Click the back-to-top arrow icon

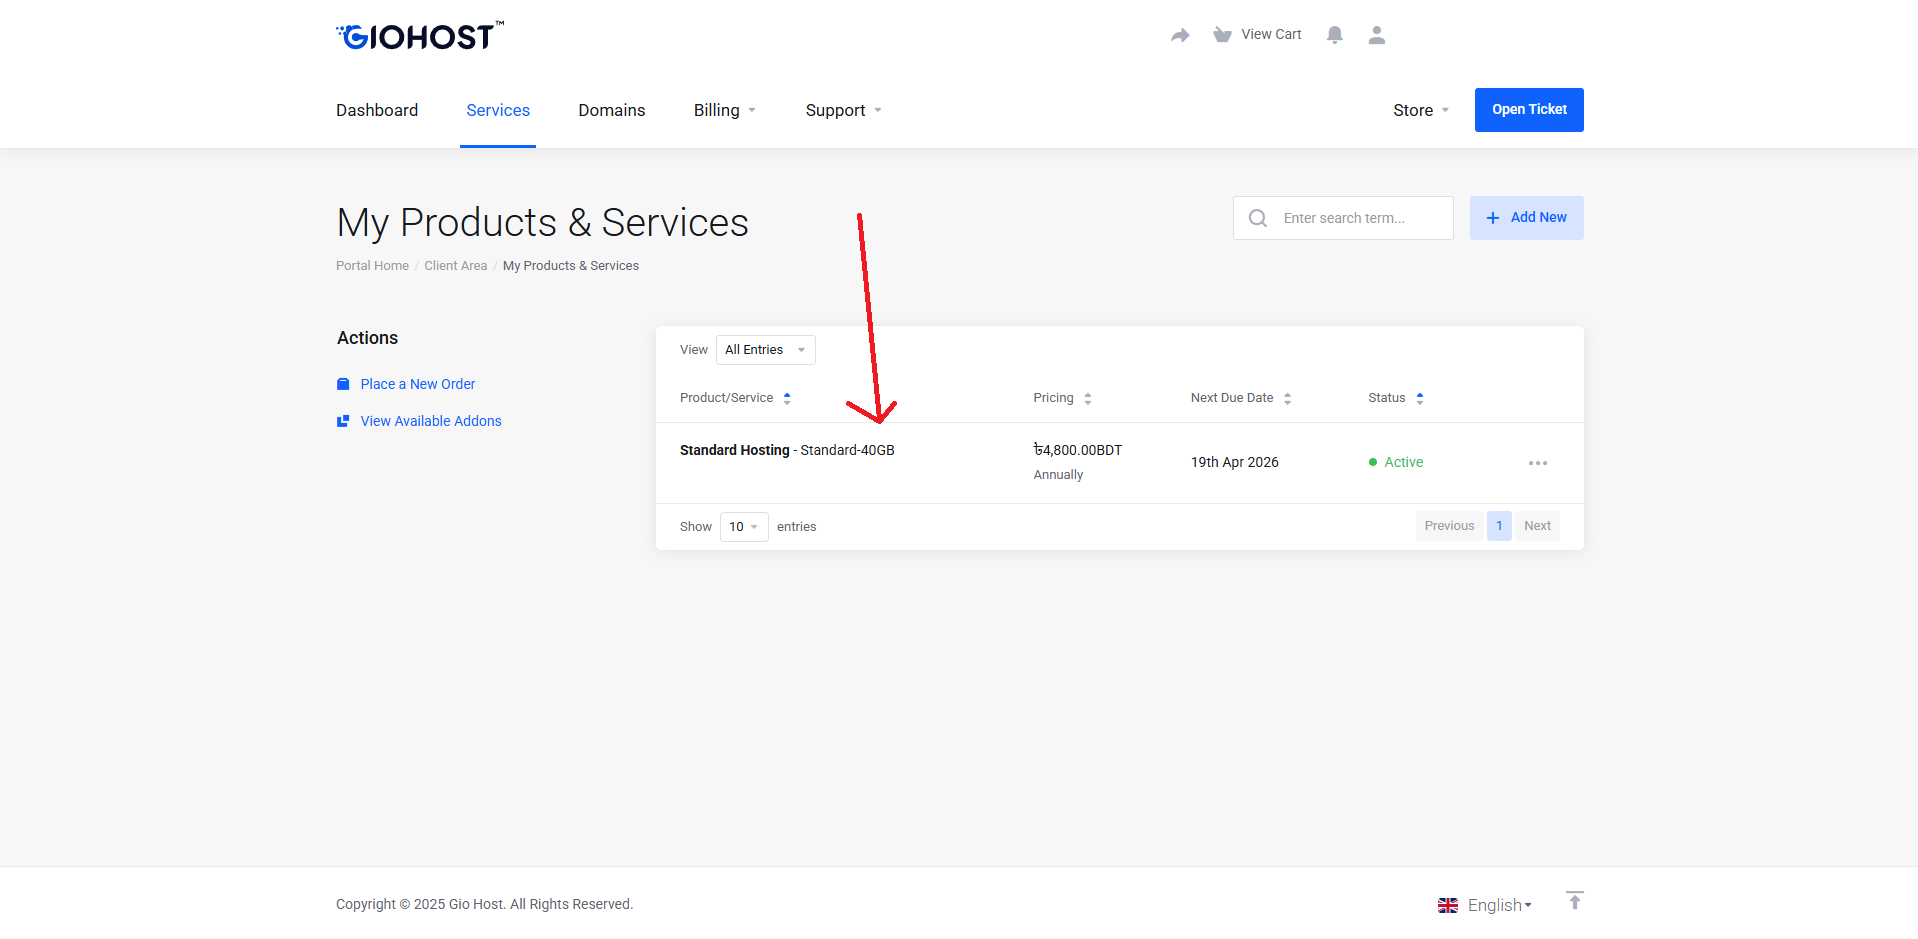[1575, 900]
